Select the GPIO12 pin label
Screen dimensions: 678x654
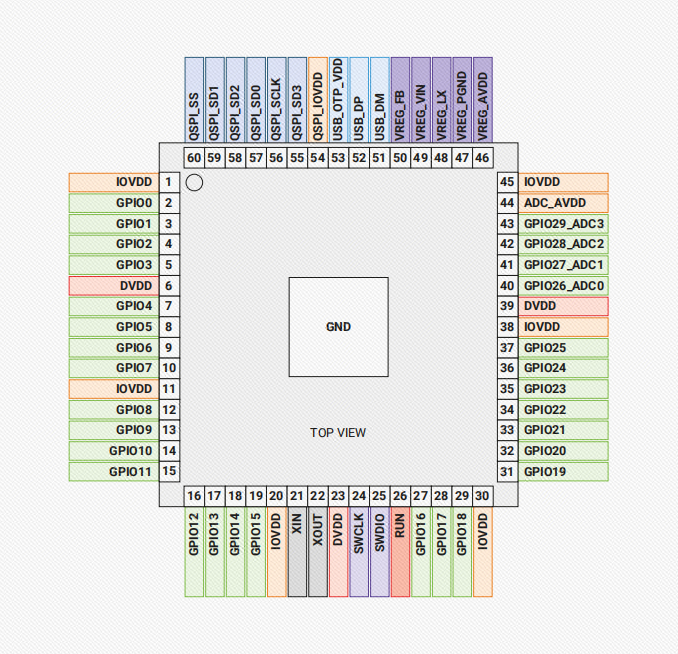click(x=194, y=552)
